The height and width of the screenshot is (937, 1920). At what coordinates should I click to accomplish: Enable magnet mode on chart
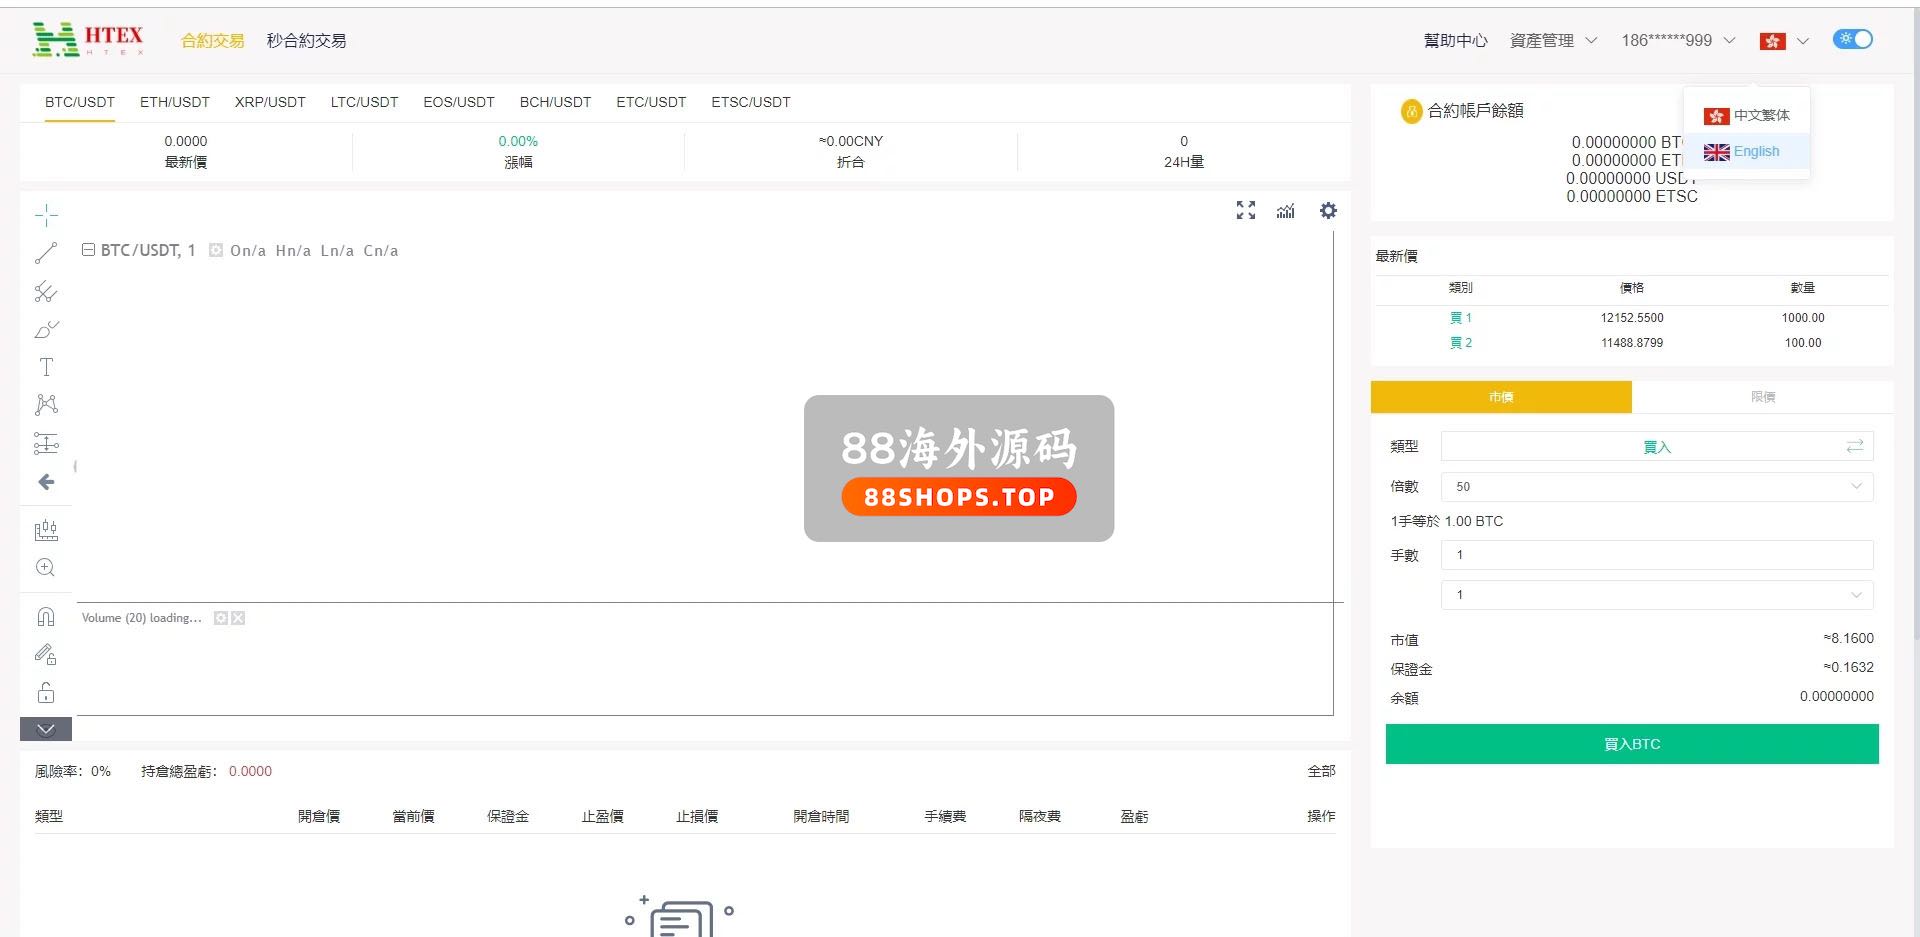[46, 617]
